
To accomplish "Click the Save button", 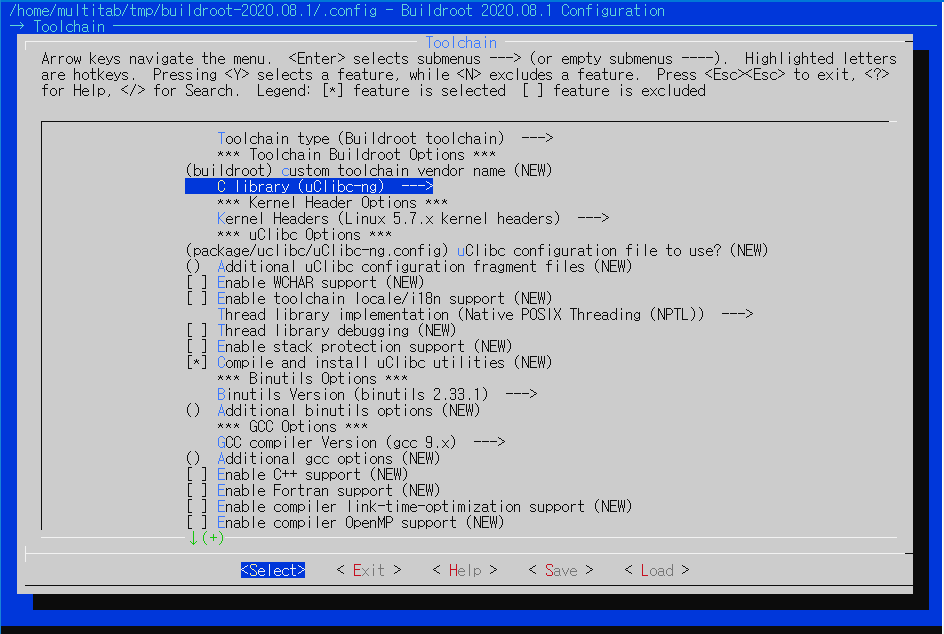I will [560, 570].
